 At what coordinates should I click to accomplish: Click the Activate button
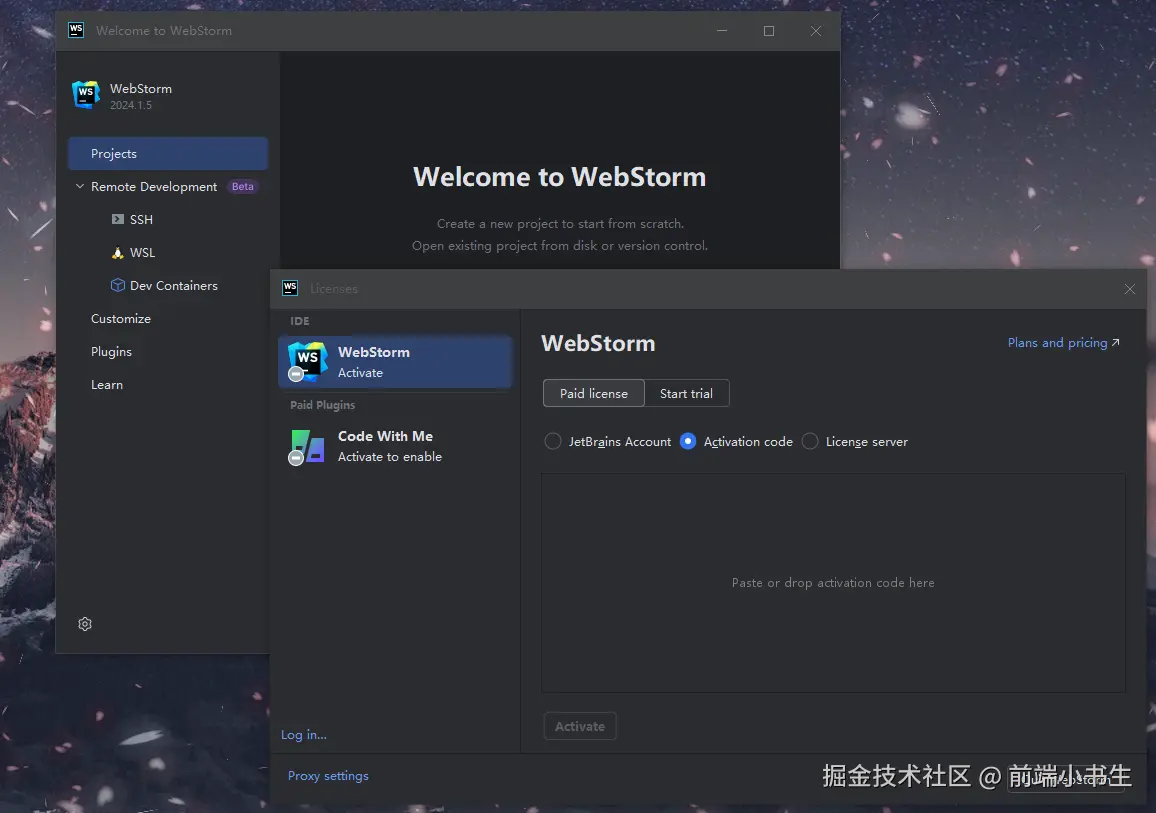tap(579, 726)
